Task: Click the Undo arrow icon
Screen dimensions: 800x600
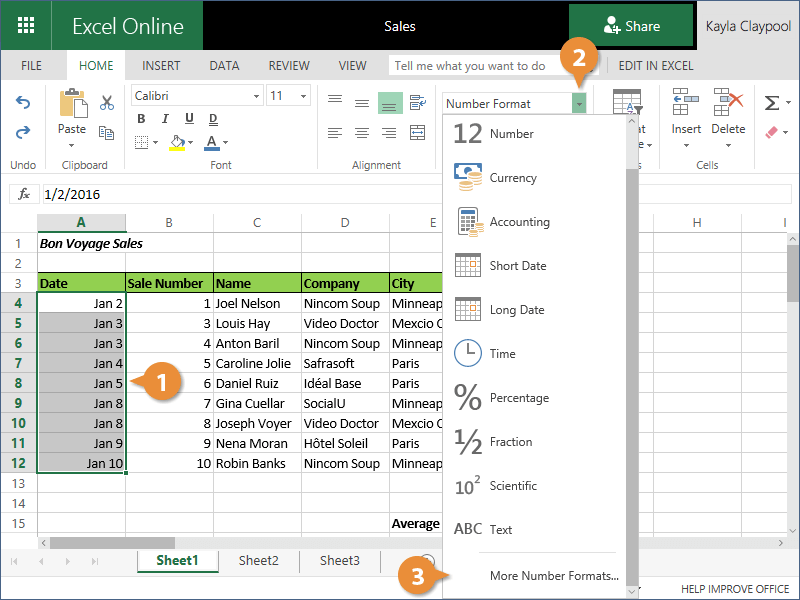Action: click(23, 103)
